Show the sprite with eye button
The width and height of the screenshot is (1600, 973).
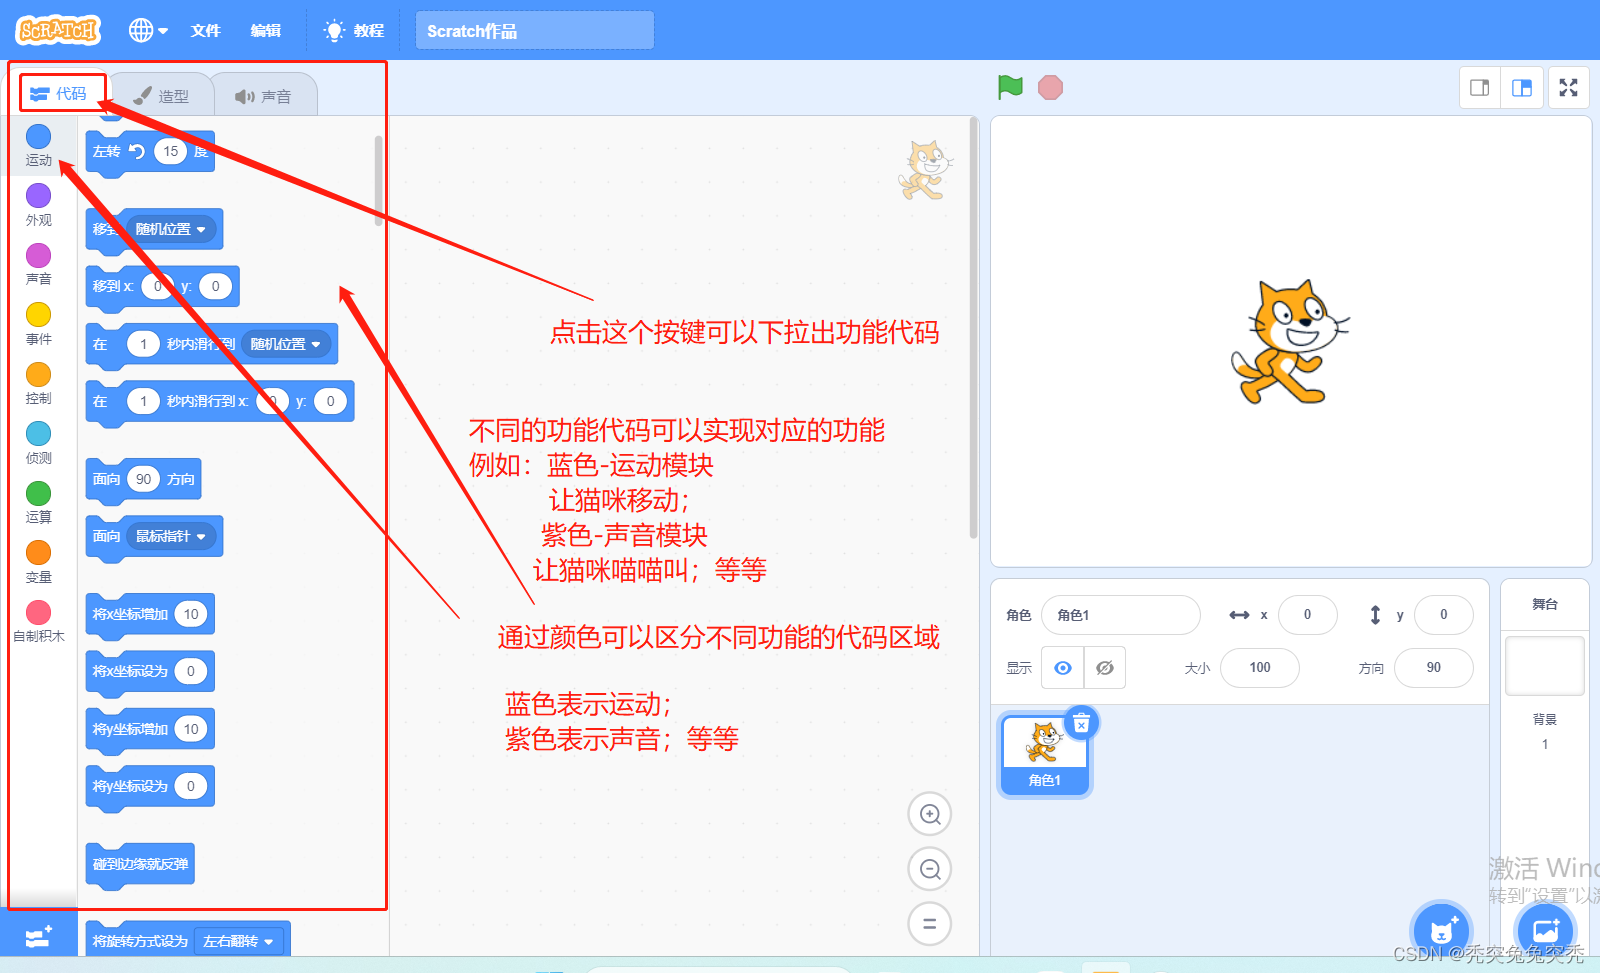click(x=1063, y=668)
